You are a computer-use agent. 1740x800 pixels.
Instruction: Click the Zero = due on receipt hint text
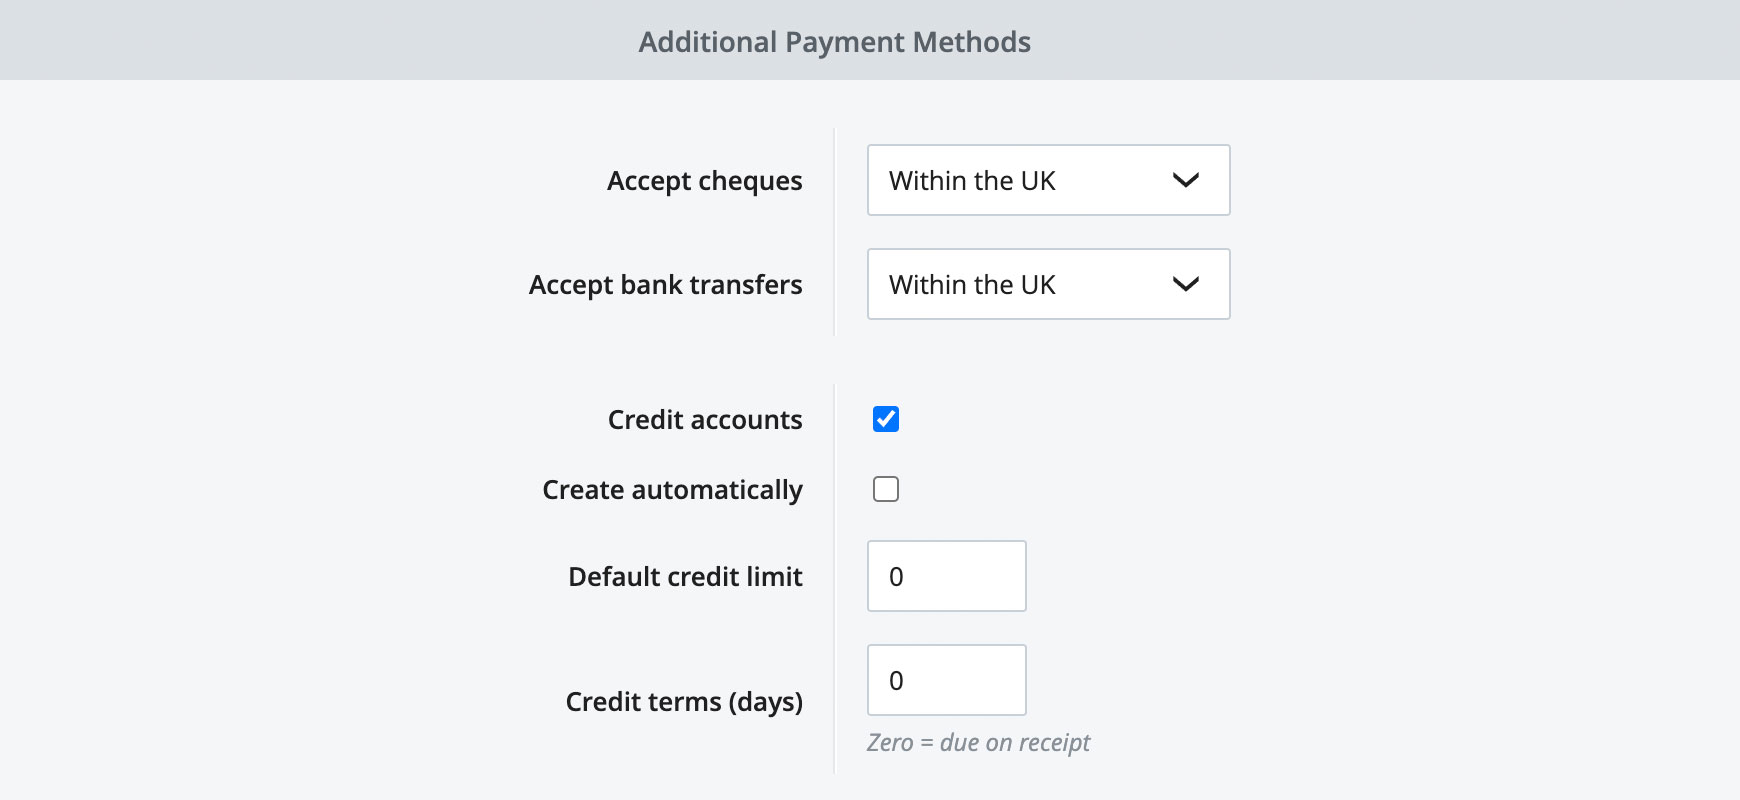(978, 742)
